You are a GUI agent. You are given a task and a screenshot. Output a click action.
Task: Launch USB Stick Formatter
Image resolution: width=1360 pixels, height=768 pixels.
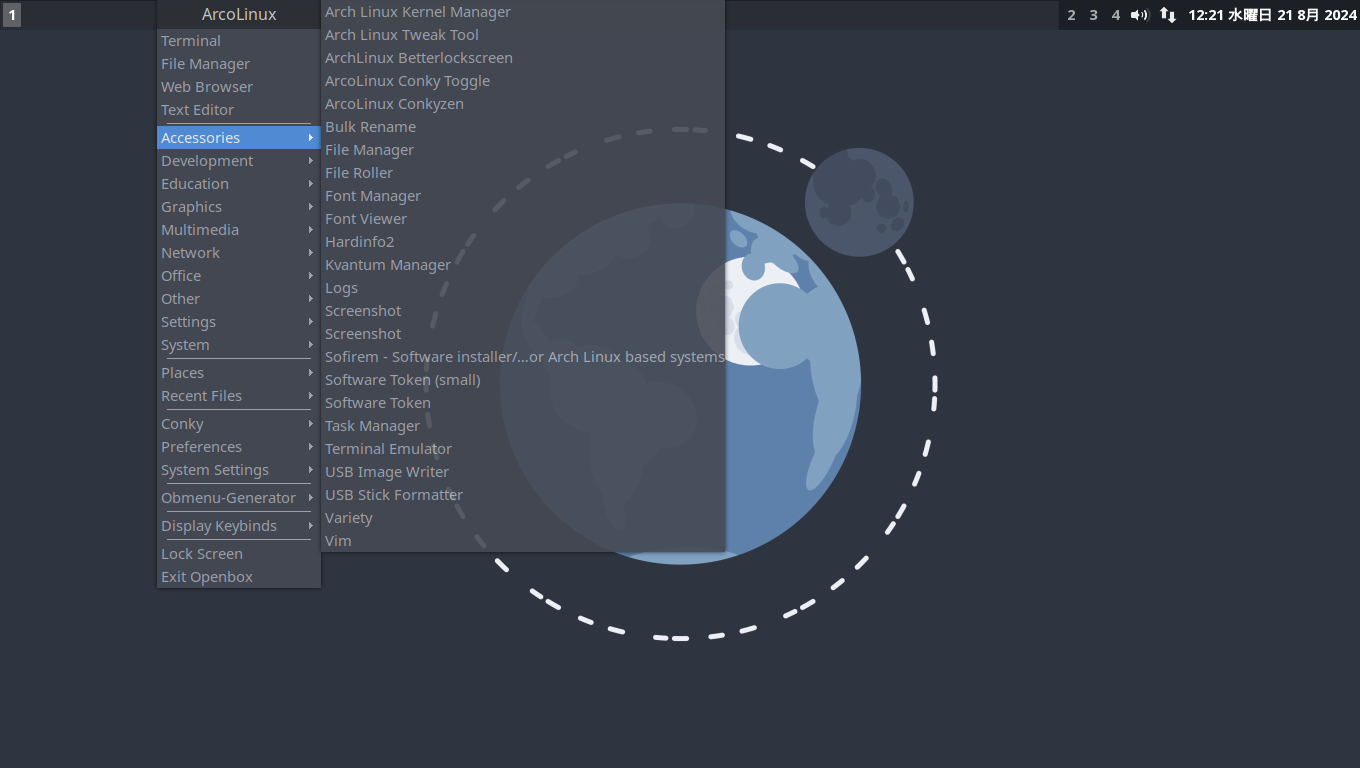523,495
